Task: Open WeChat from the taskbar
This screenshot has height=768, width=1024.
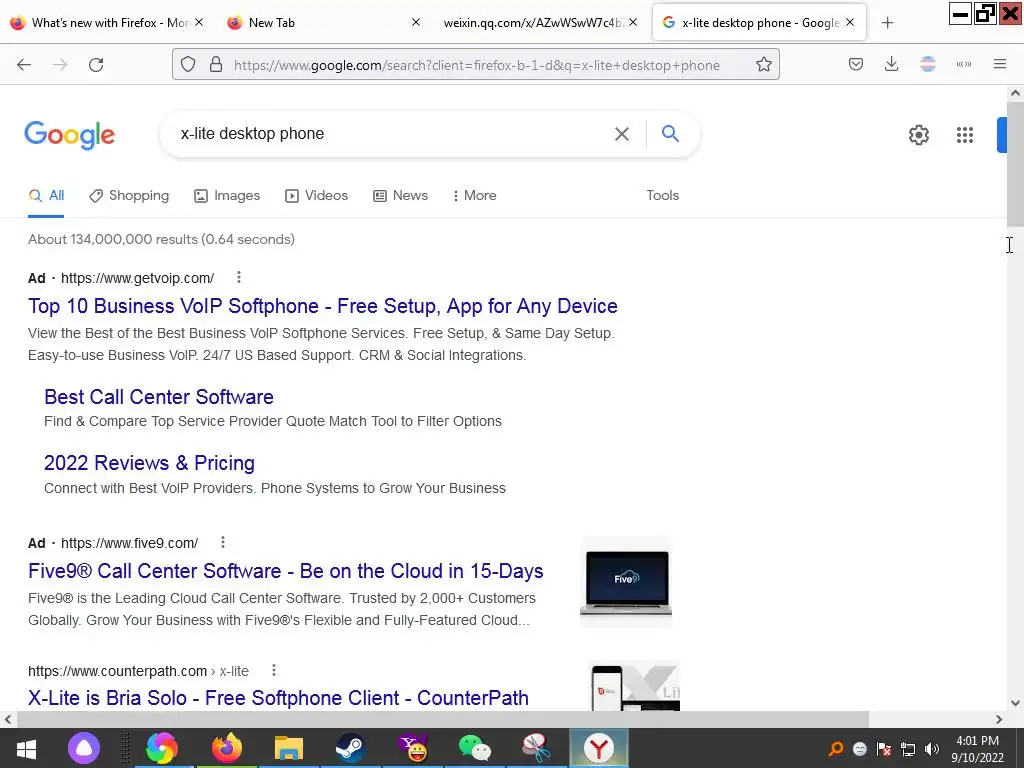Action: pyautogui.click(x=475, y=748)
